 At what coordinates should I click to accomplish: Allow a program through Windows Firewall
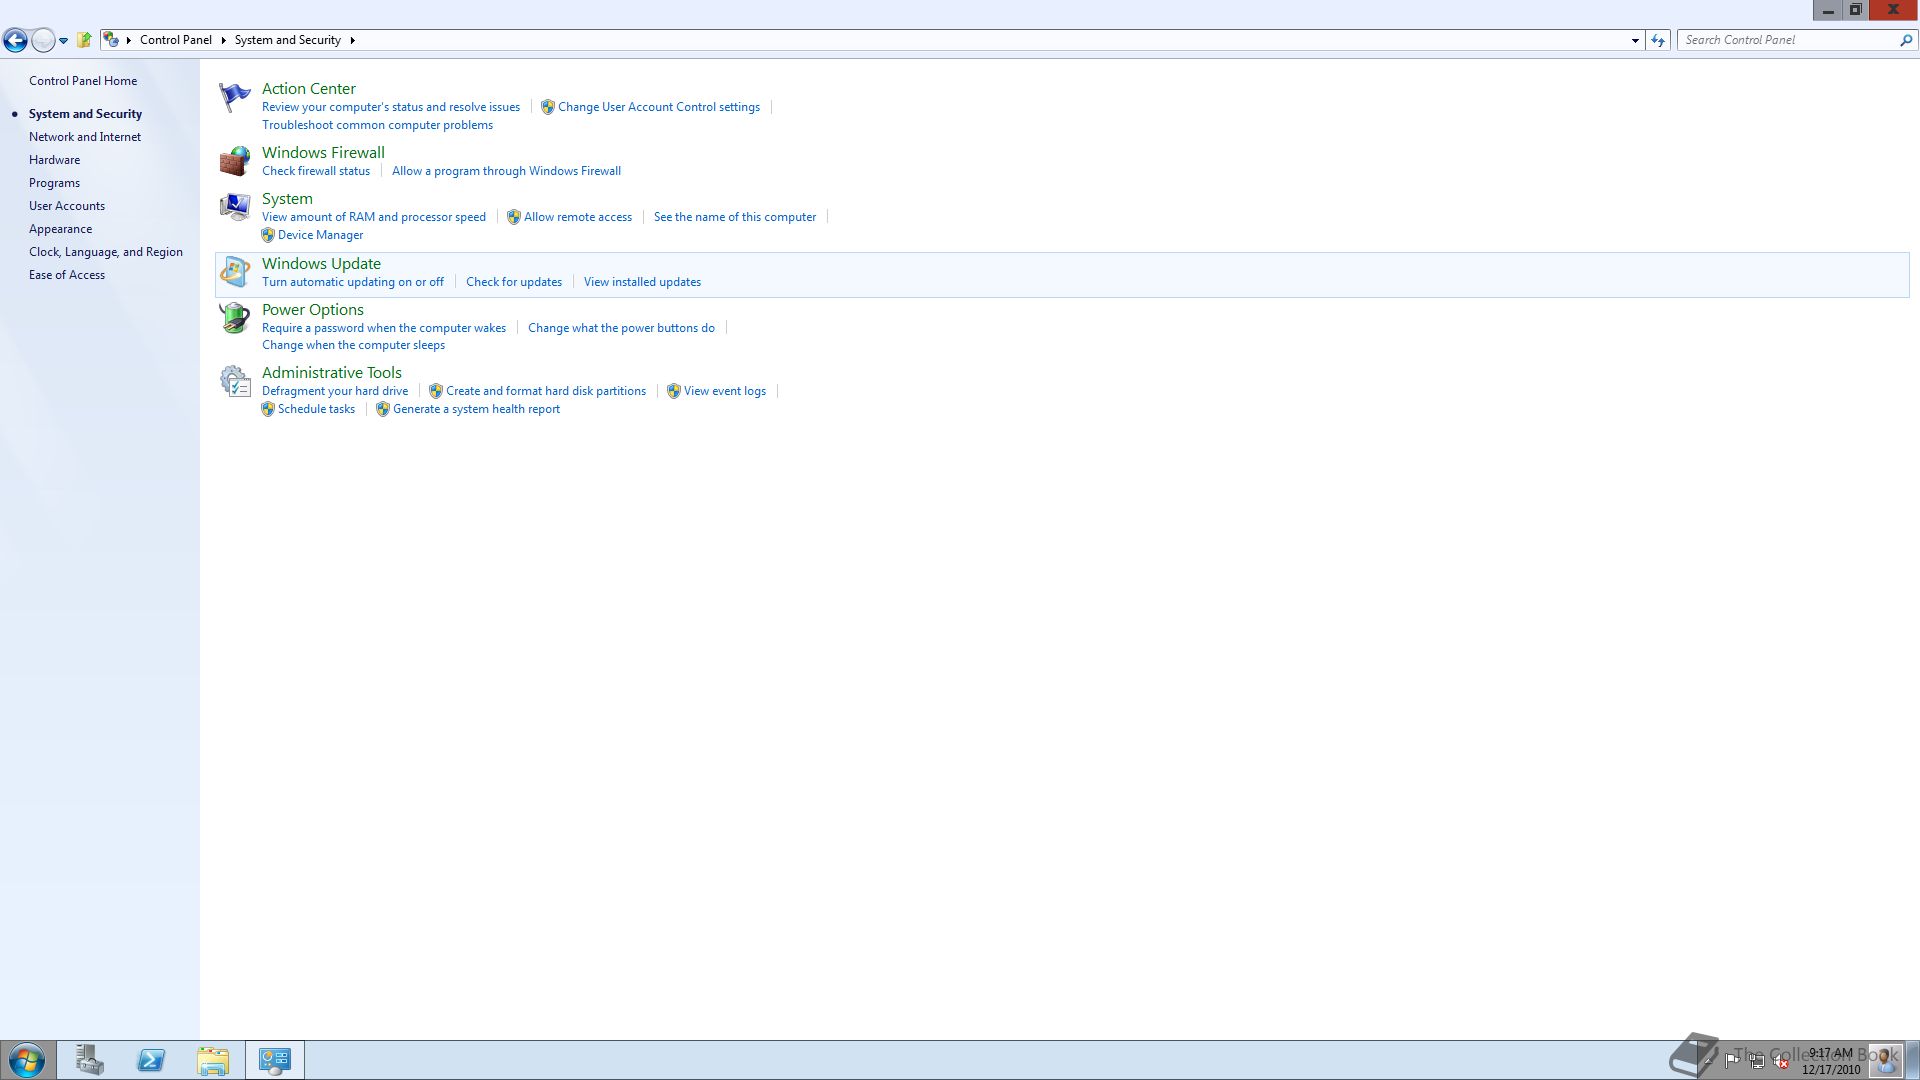tap(506, 171)
